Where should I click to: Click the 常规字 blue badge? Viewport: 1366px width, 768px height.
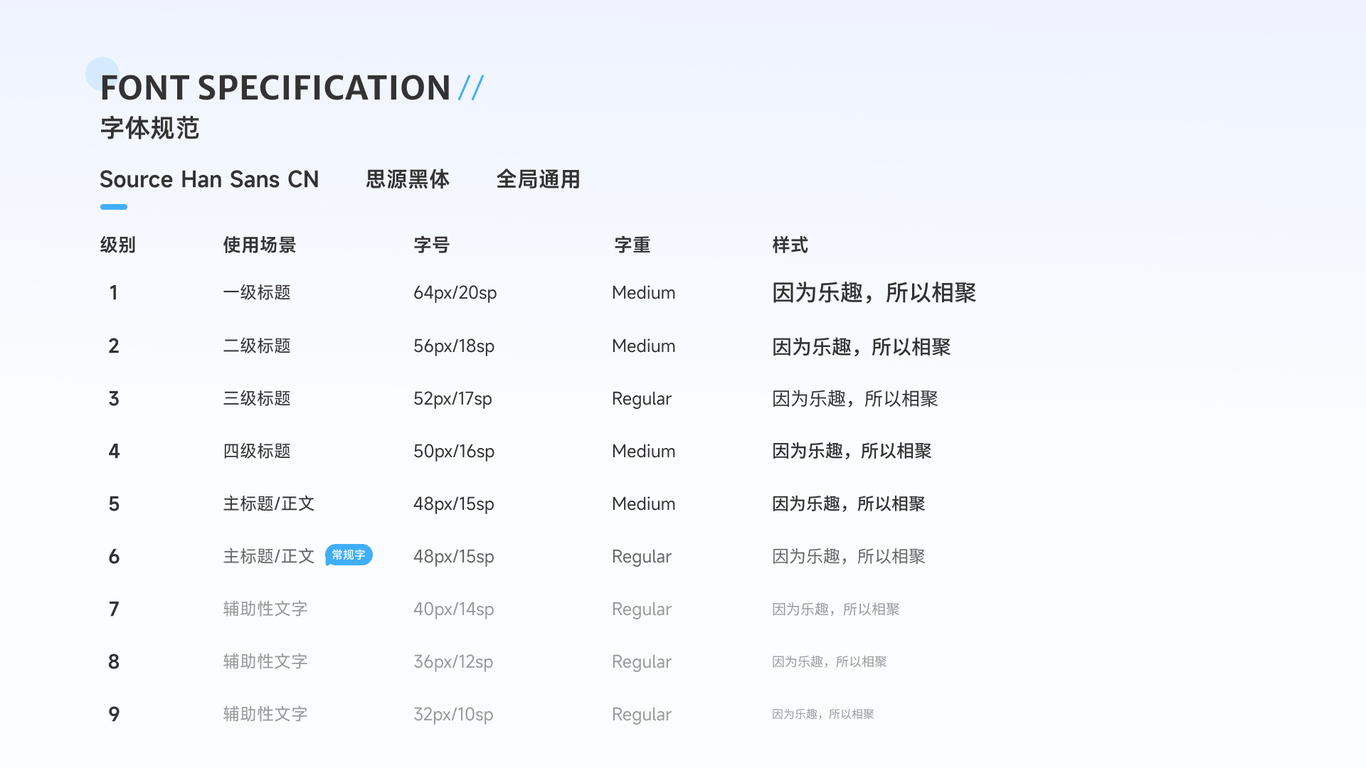pos(349,555)
